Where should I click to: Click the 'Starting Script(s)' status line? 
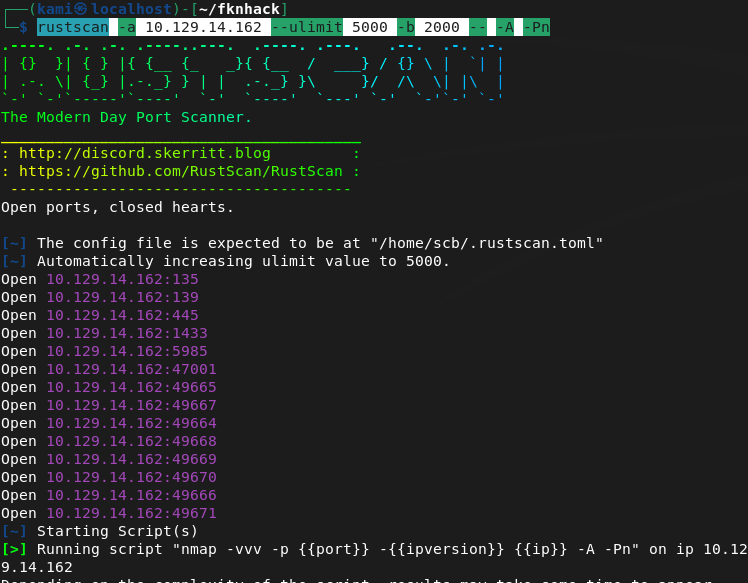pyautogui.click(x=118, y=531)
